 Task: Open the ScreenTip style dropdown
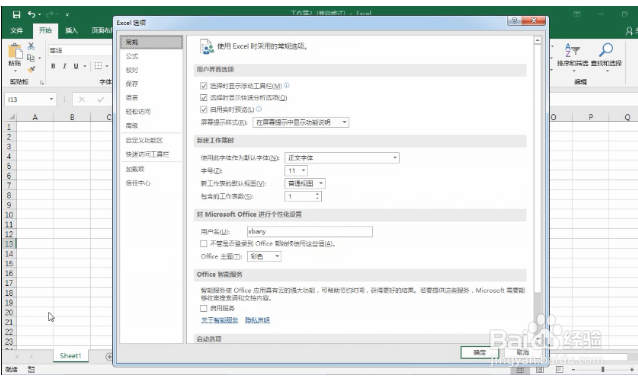tap(301, 122)
